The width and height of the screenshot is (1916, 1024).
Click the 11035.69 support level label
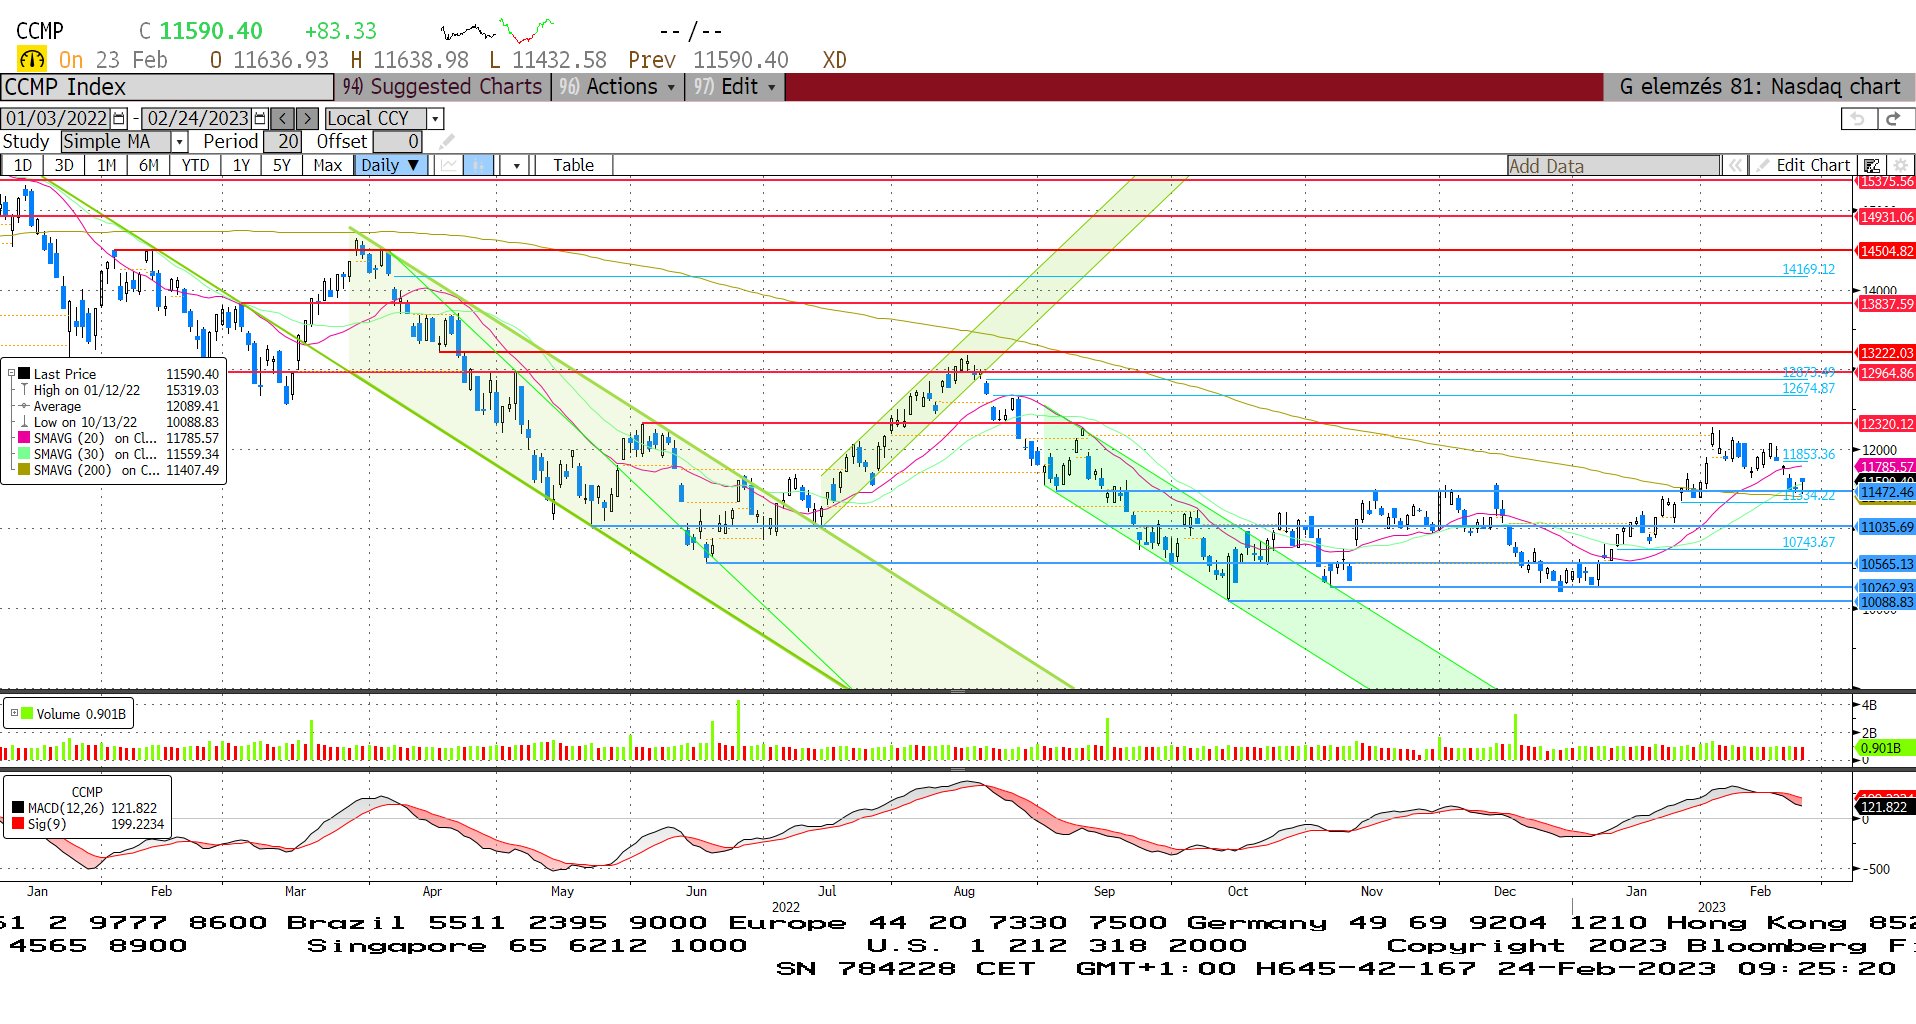[x=1886, y=527]
